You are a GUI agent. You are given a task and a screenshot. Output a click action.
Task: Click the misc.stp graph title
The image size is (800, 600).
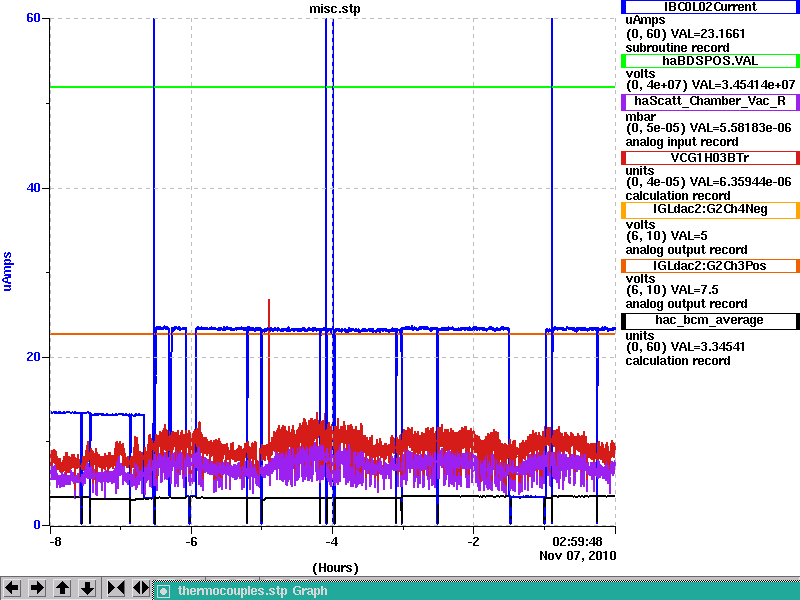[x=335, y=9]
